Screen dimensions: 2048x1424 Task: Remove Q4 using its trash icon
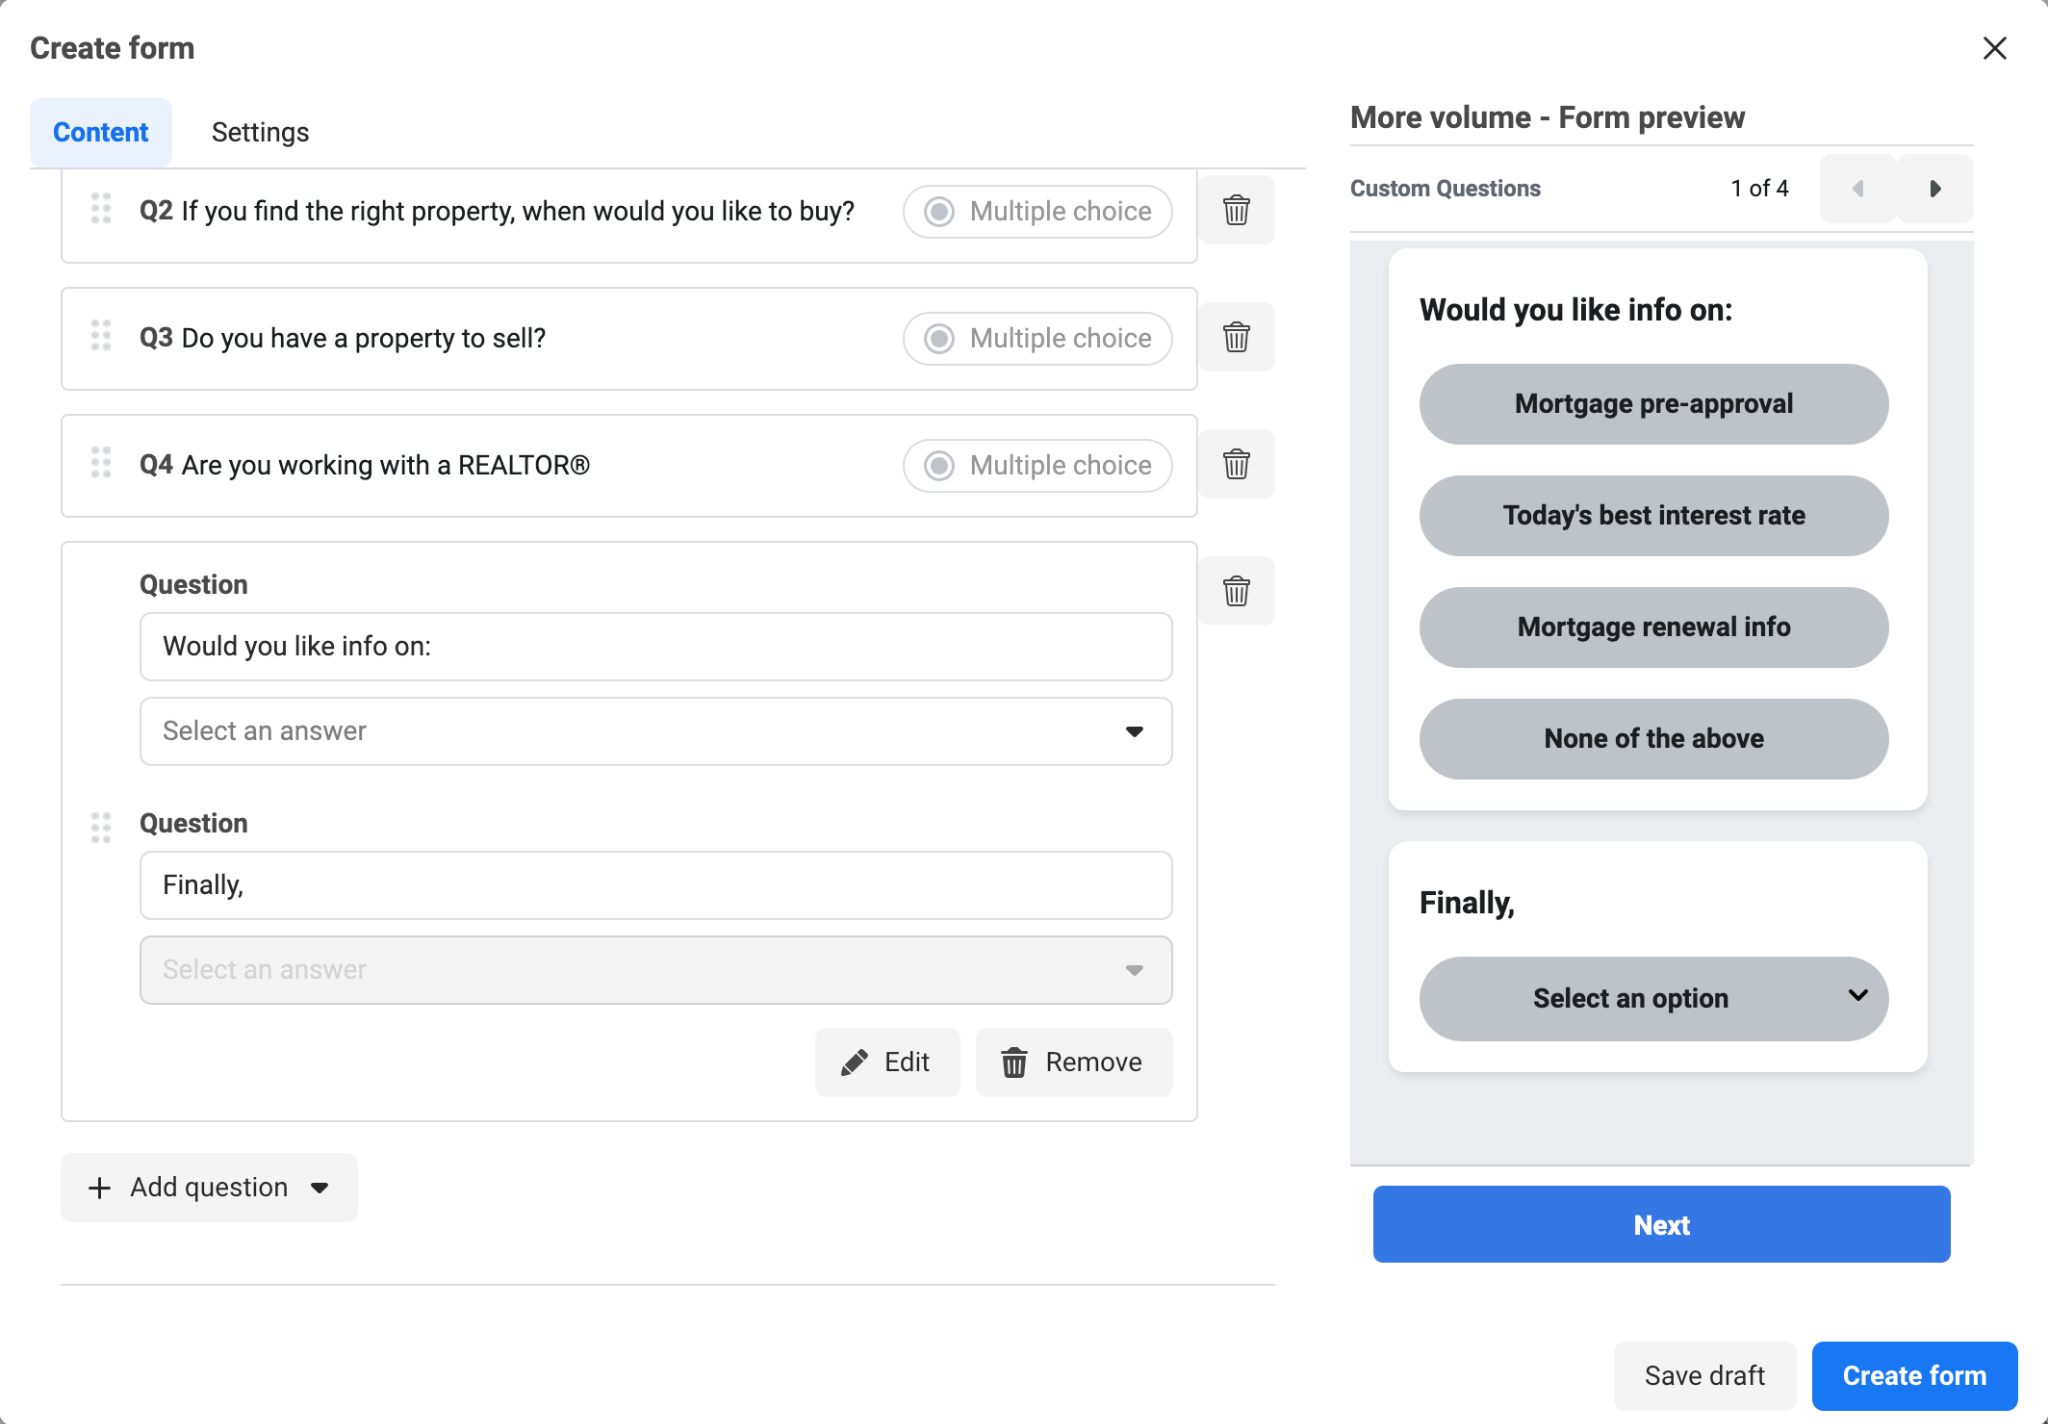coord(1236,464)
